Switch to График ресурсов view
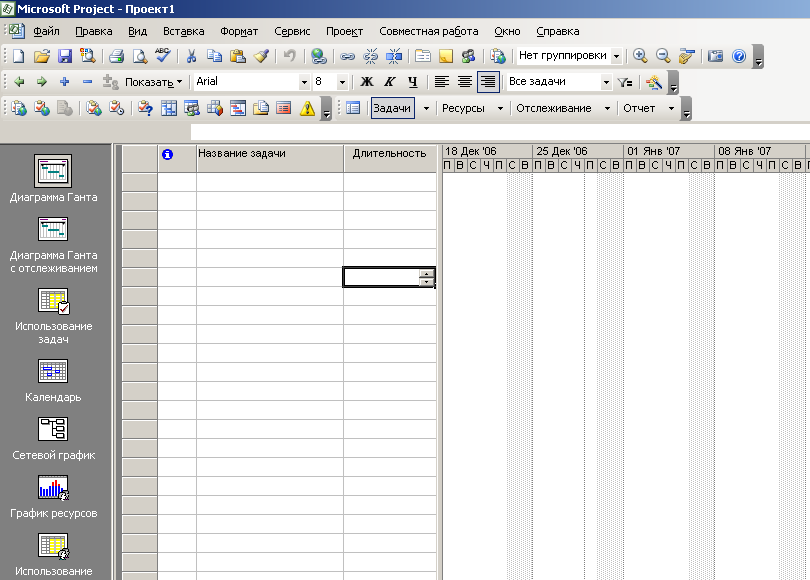Screen dimensions: 810x580 pyautogui.click(x=53, y=497)
